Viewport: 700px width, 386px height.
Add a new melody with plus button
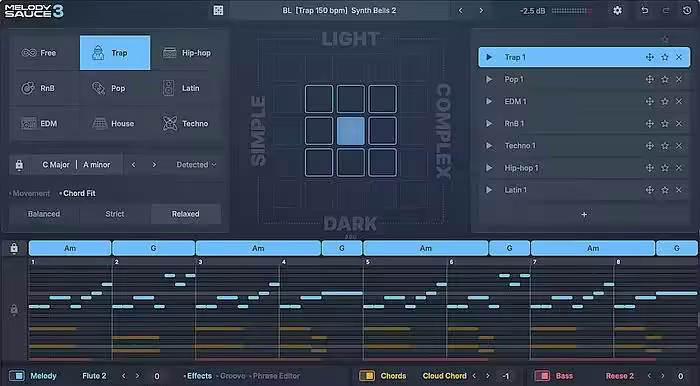tap(584, 215)
